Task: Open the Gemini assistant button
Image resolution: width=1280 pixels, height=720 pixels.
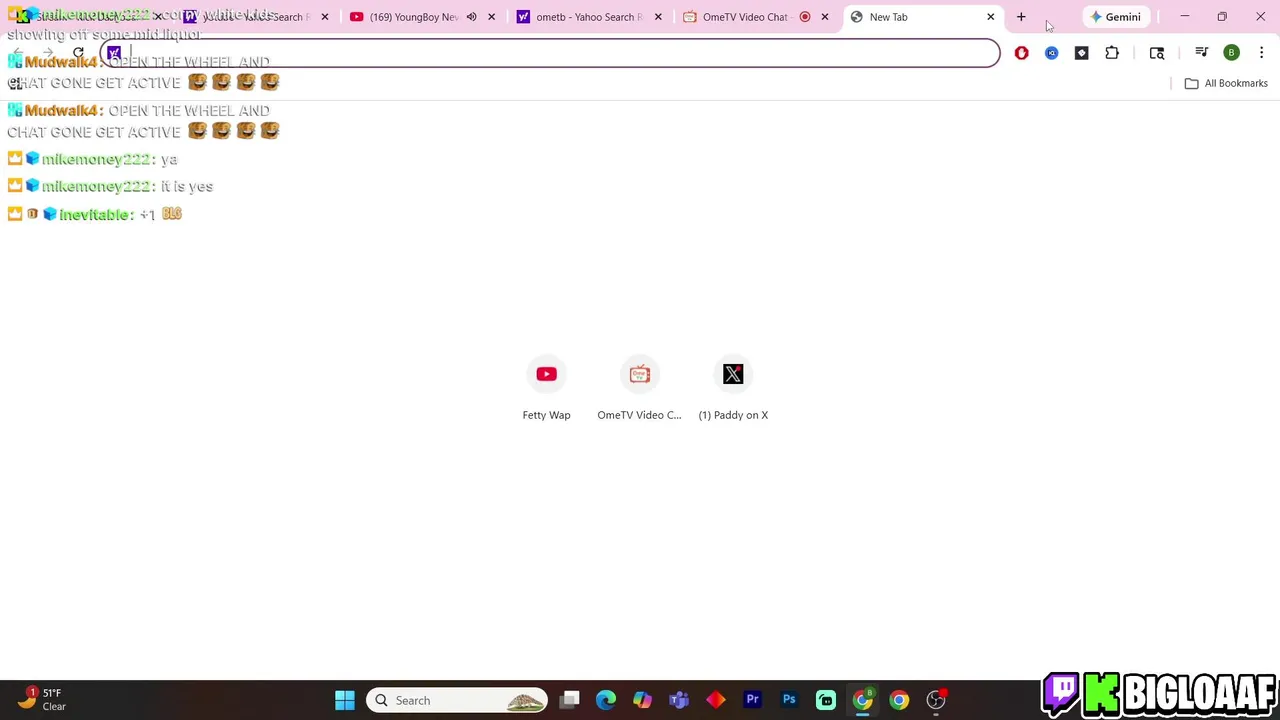Action: (x=1115, y=17)
